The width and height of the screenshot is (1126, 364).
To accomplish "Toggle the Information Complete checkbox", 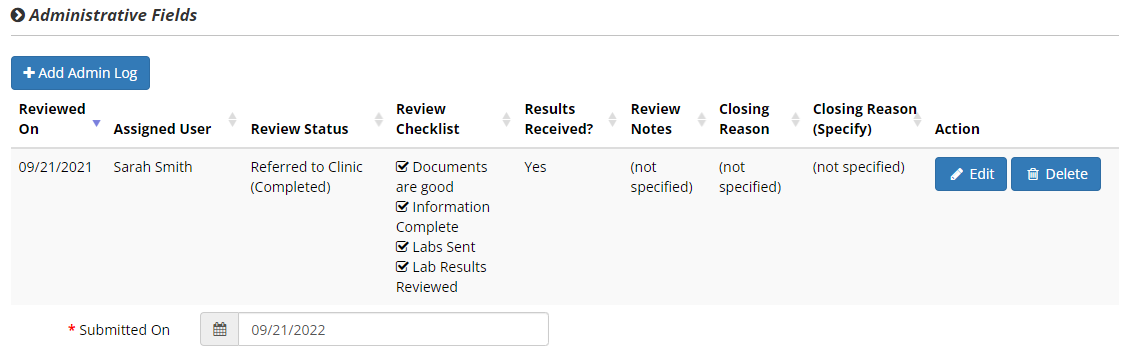I will point(402,207).
